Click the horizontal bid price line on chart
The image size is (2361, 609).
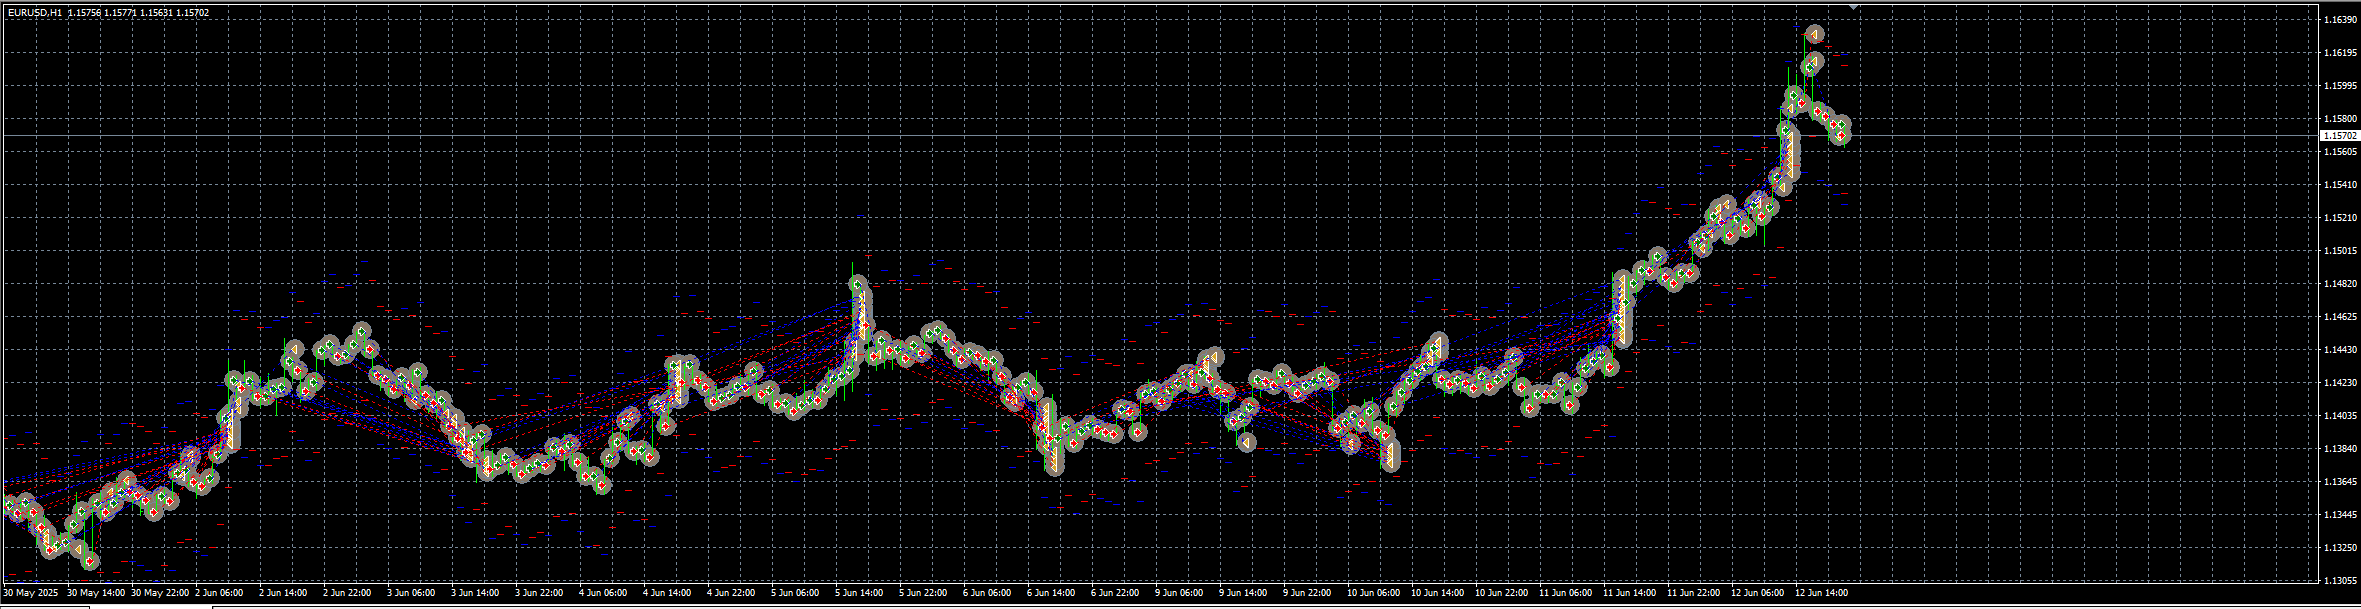click(1000, 135)
